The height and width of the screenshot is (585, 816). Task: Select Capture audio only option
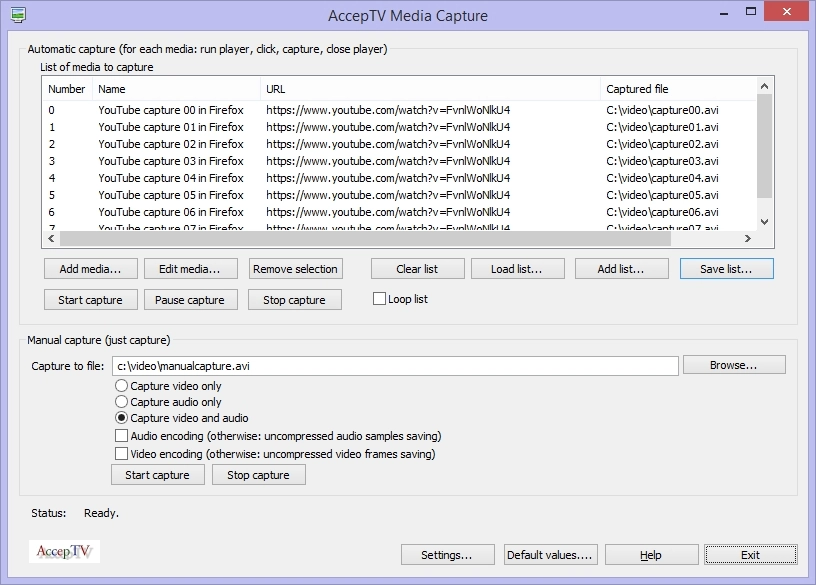click(x=122, y=402)
